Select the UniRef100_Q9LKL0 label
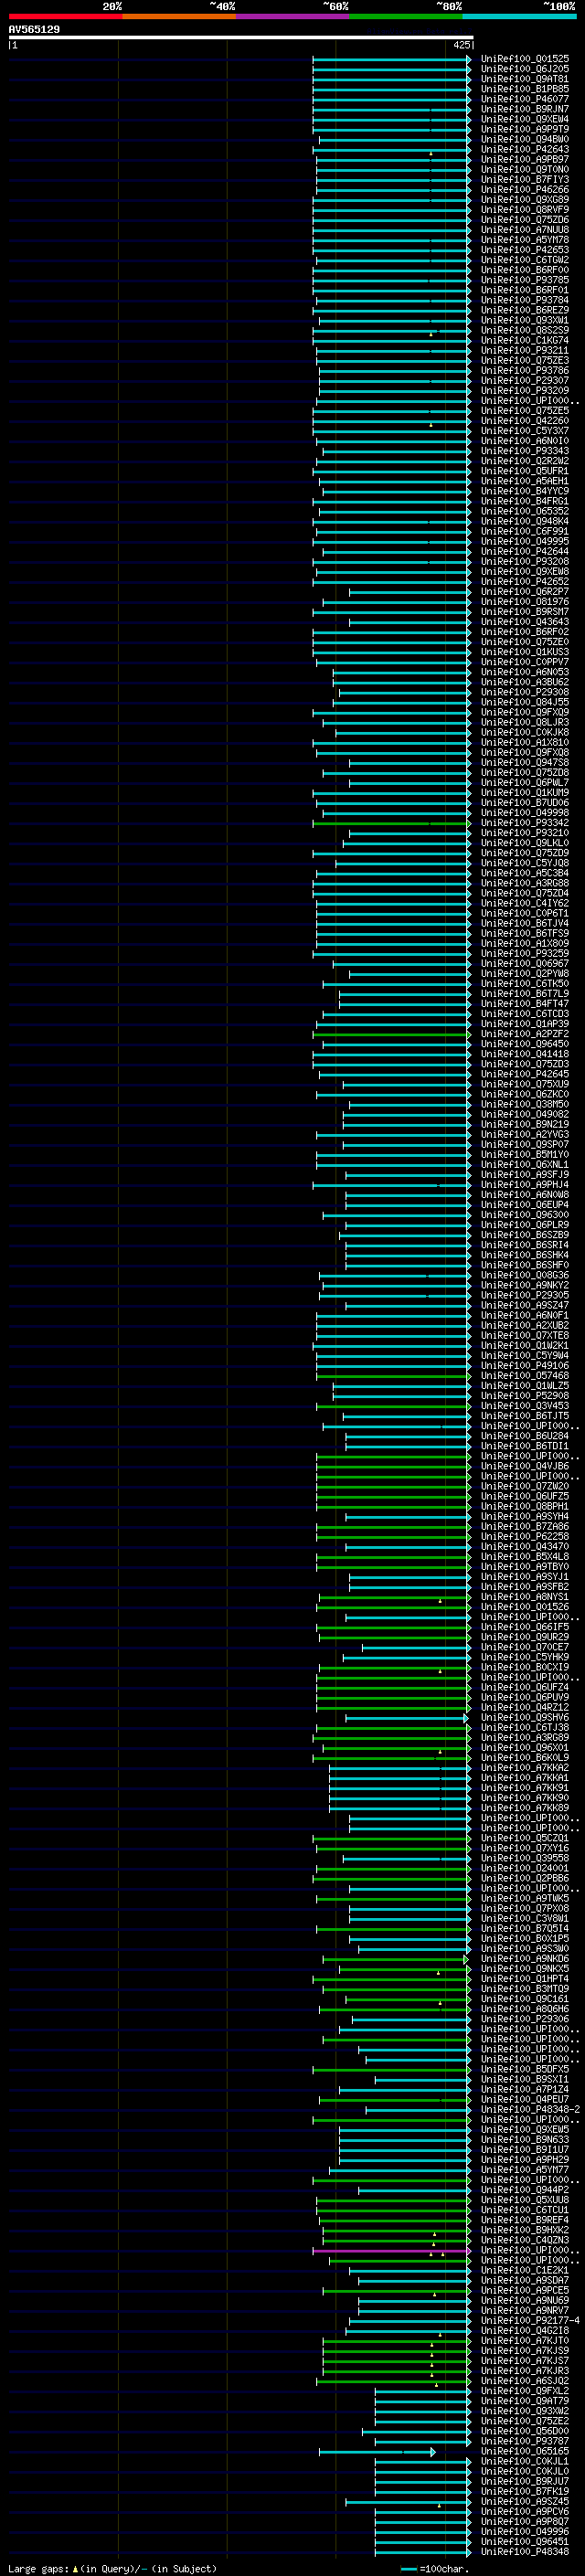 [x=525, y=843]
